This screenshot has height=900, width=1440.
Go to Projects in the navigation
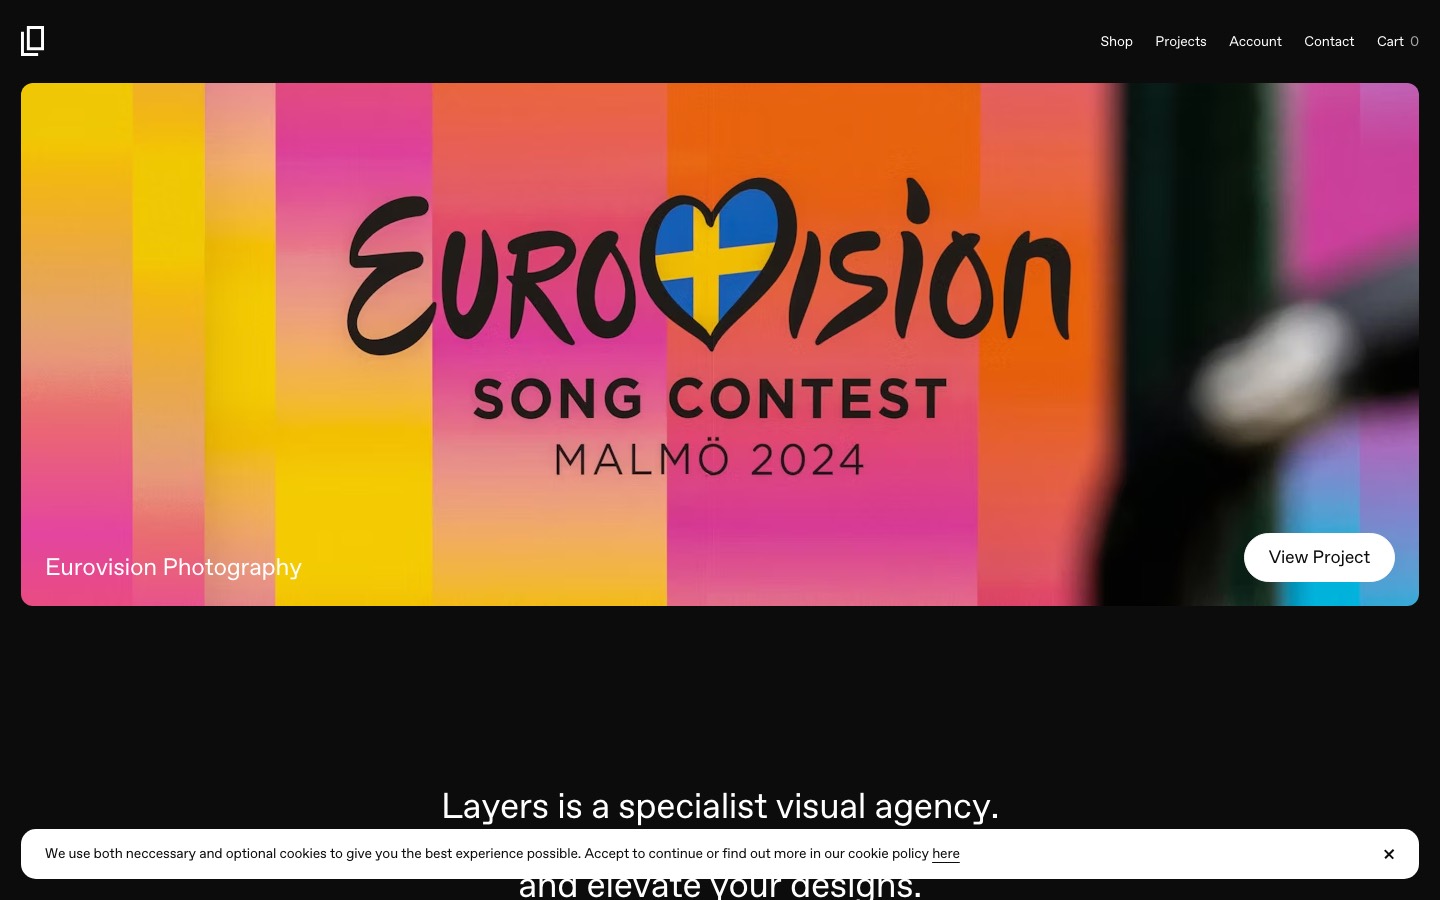[x=1180, y=41]
